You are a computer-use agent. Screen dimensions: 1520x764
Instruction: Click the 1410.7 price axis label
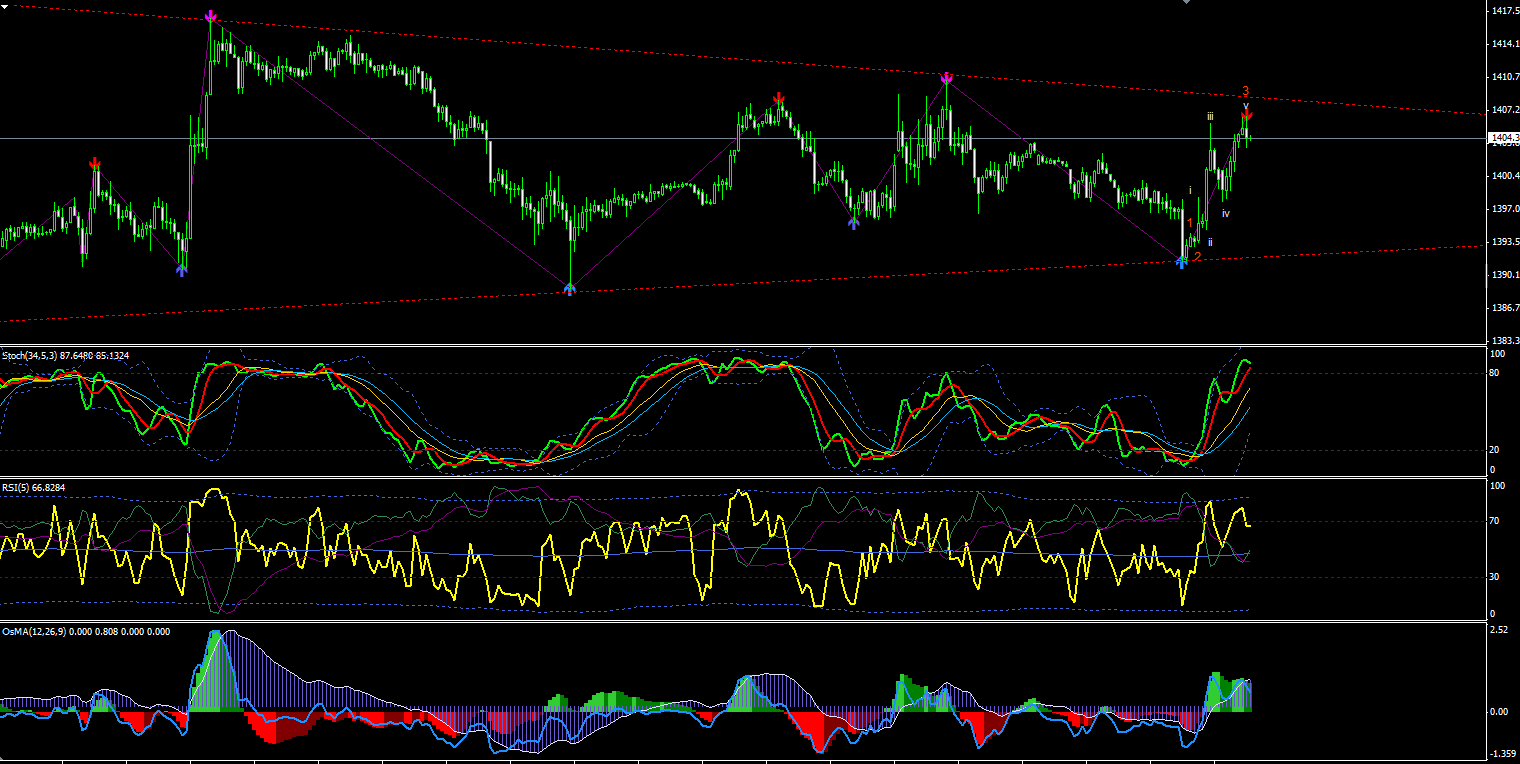pos(1505,77)
